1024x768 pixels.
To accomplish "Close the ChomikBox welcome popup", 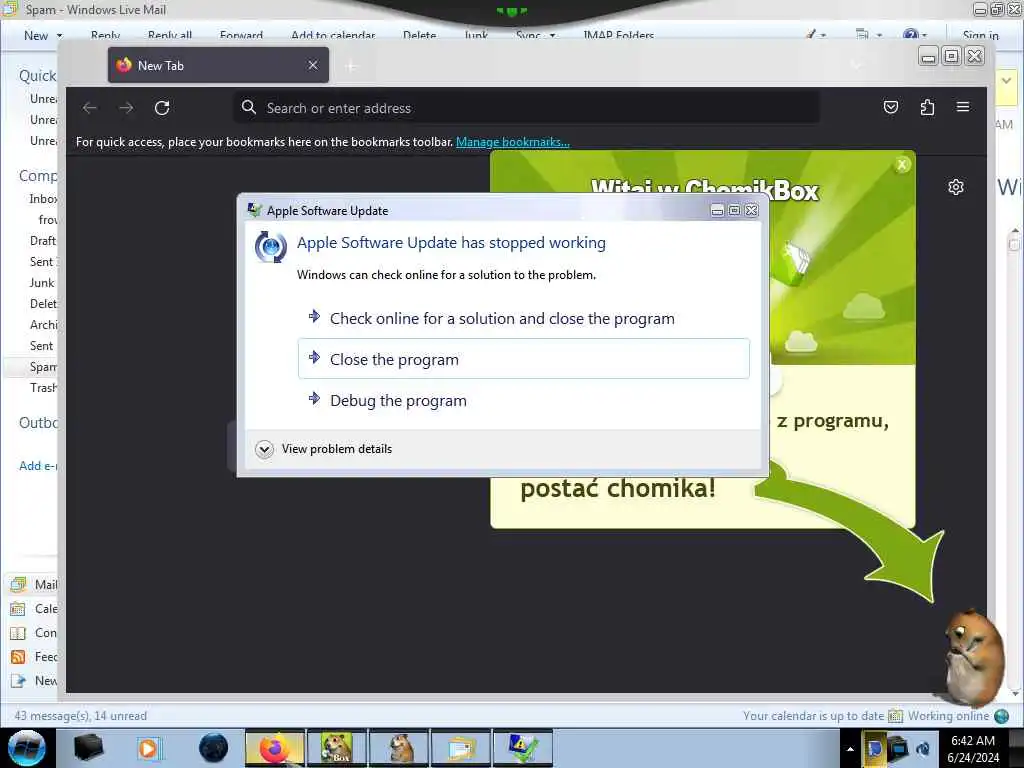I will pos(902,165).
